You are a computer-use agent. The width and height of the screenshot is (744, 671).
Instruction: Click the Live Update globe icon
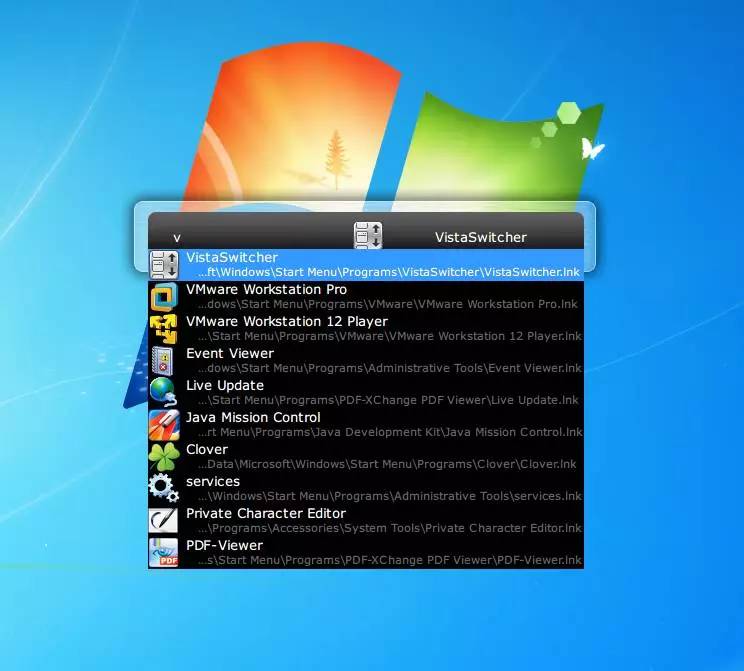pyautogui.click(x=164, y=392)
